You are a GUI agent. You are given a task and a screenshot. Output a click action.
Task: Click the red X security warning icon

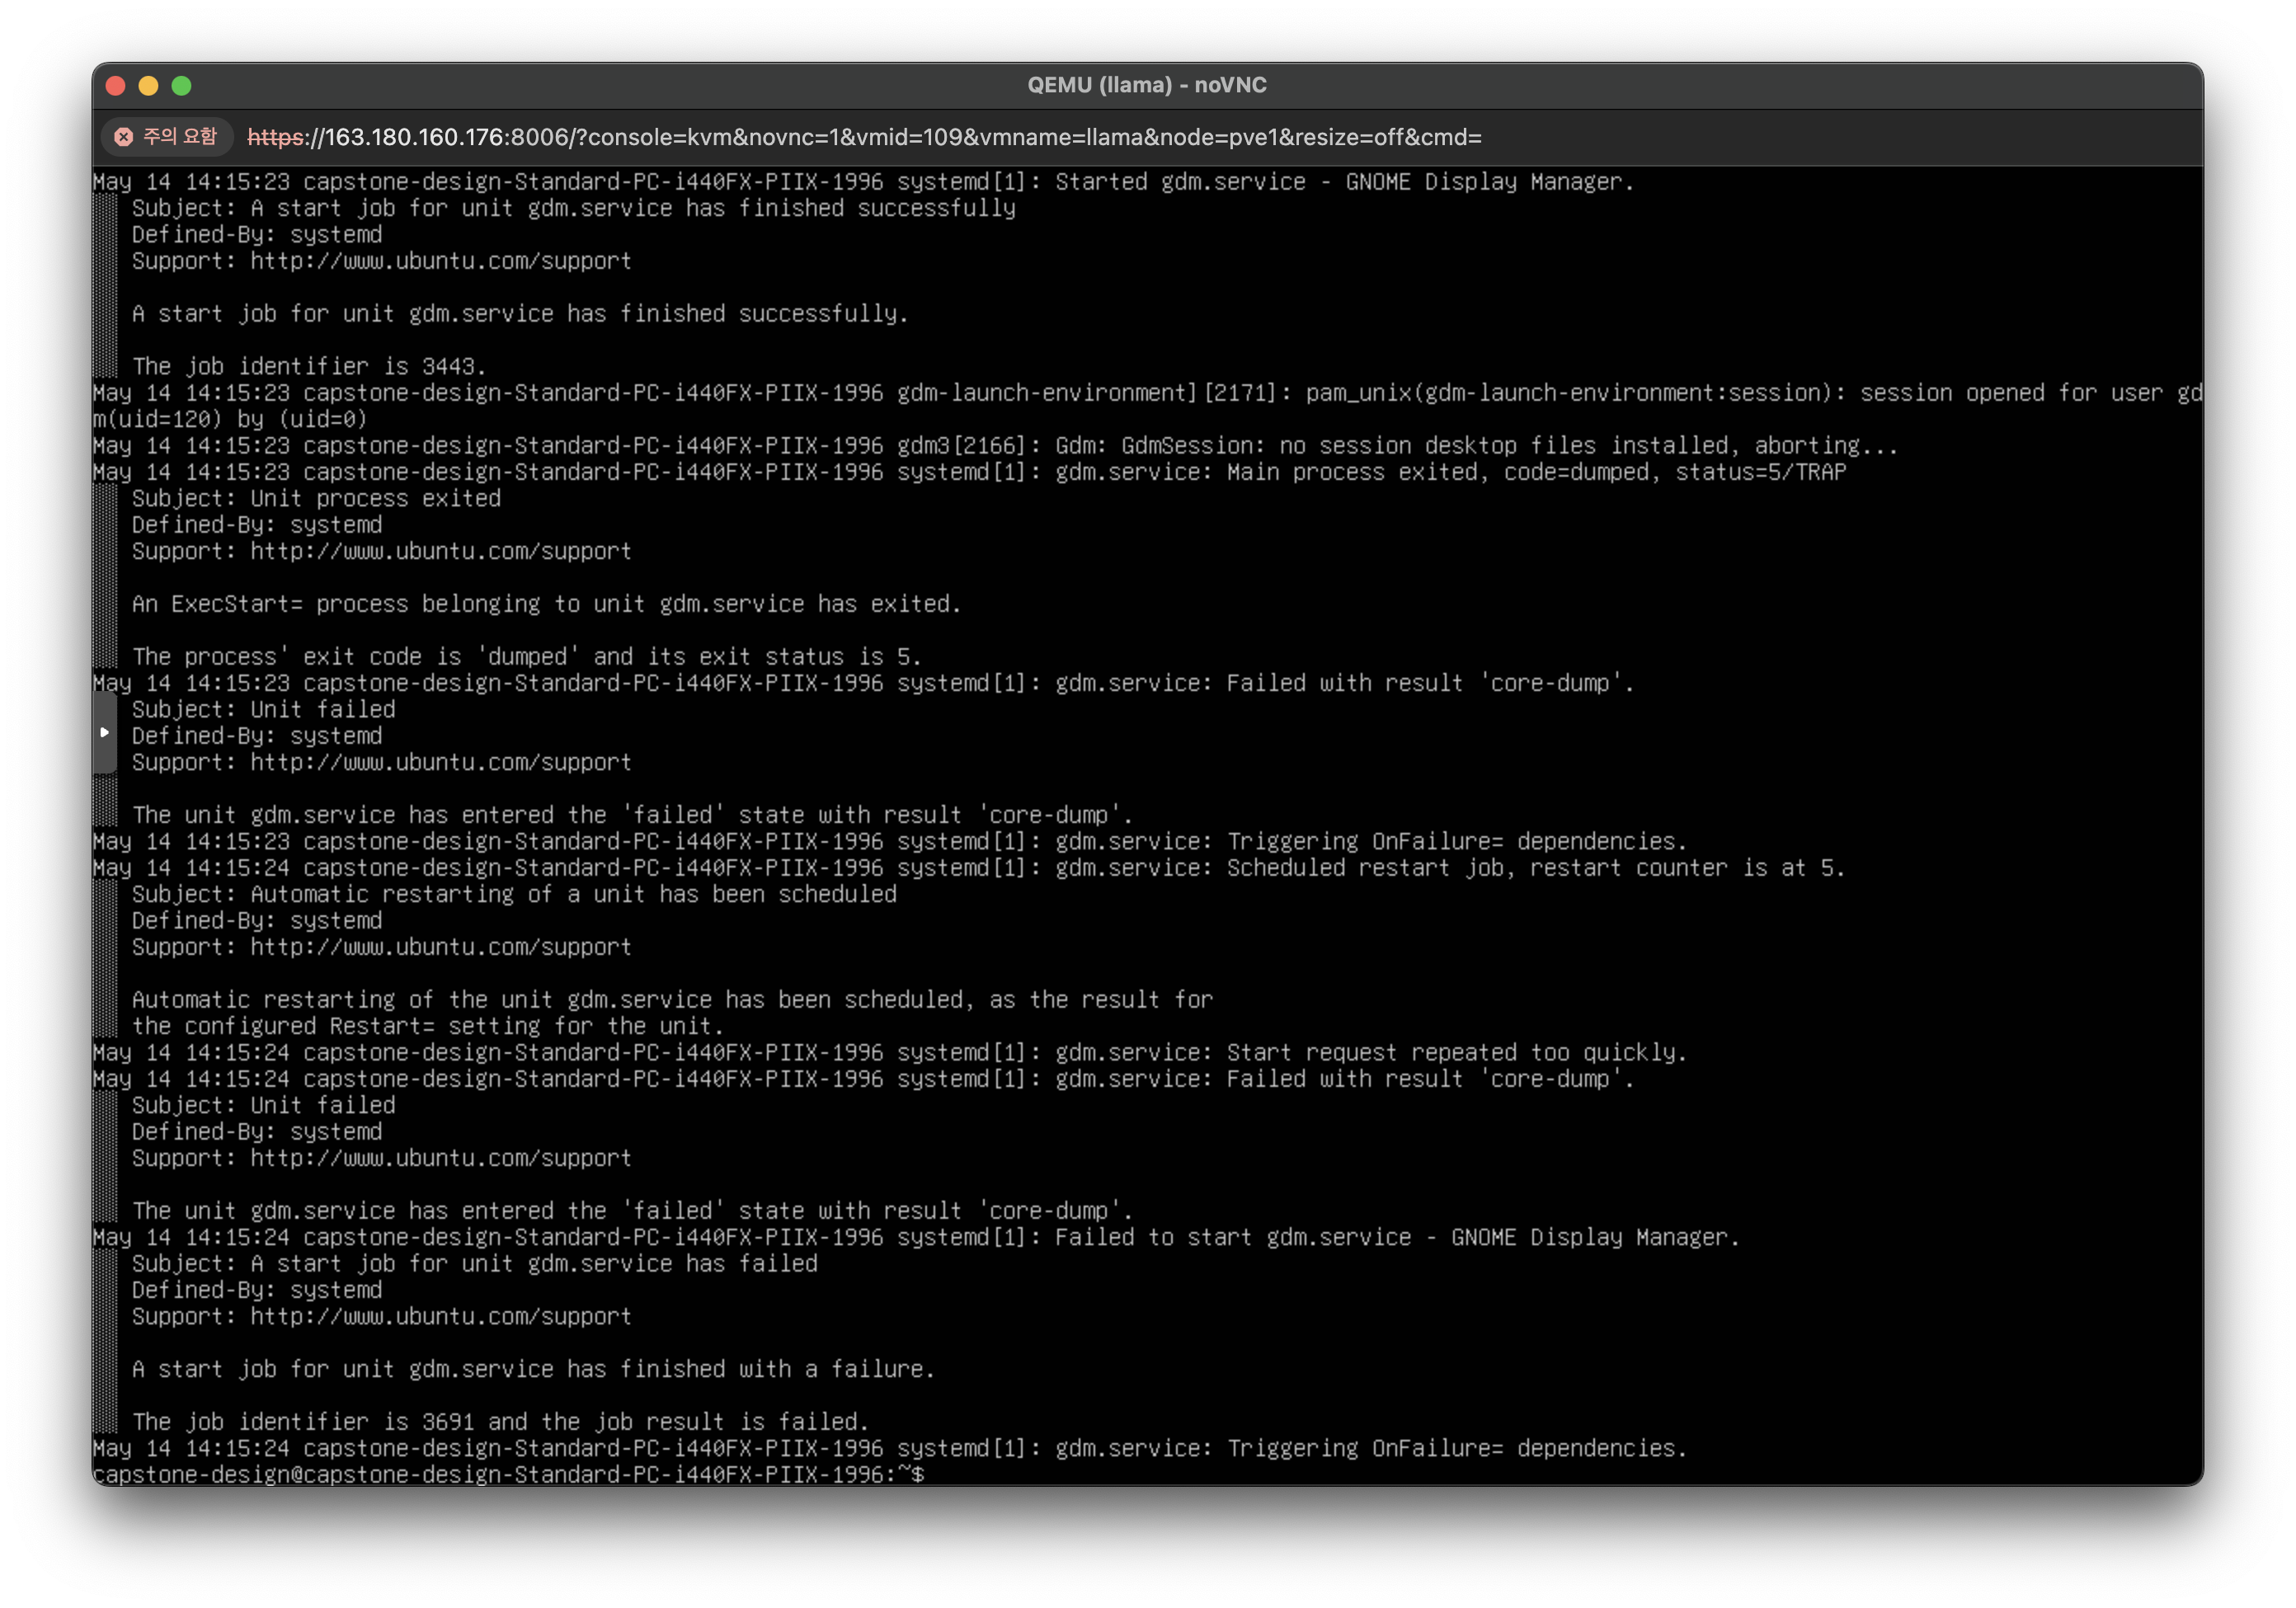point(124,137)
